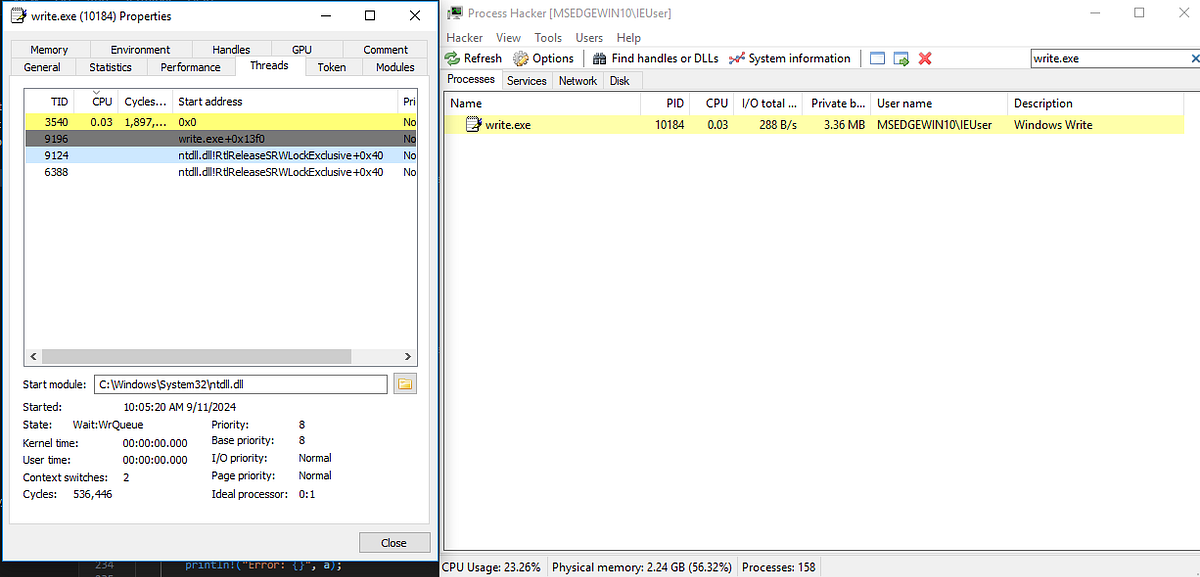This screenshot has height=577, width=1200.
Task: Open the Hacker menu
Action: pyautogui.click(x=465, y=37)
